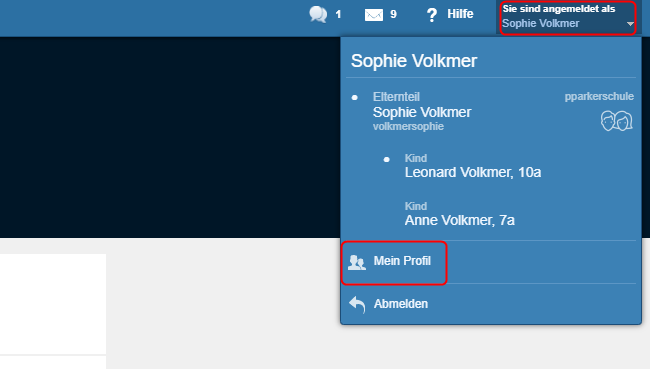Screen dimensions: 650x369
Task: Click the Hilfe link in the header
Action: [x=460, y=14]
